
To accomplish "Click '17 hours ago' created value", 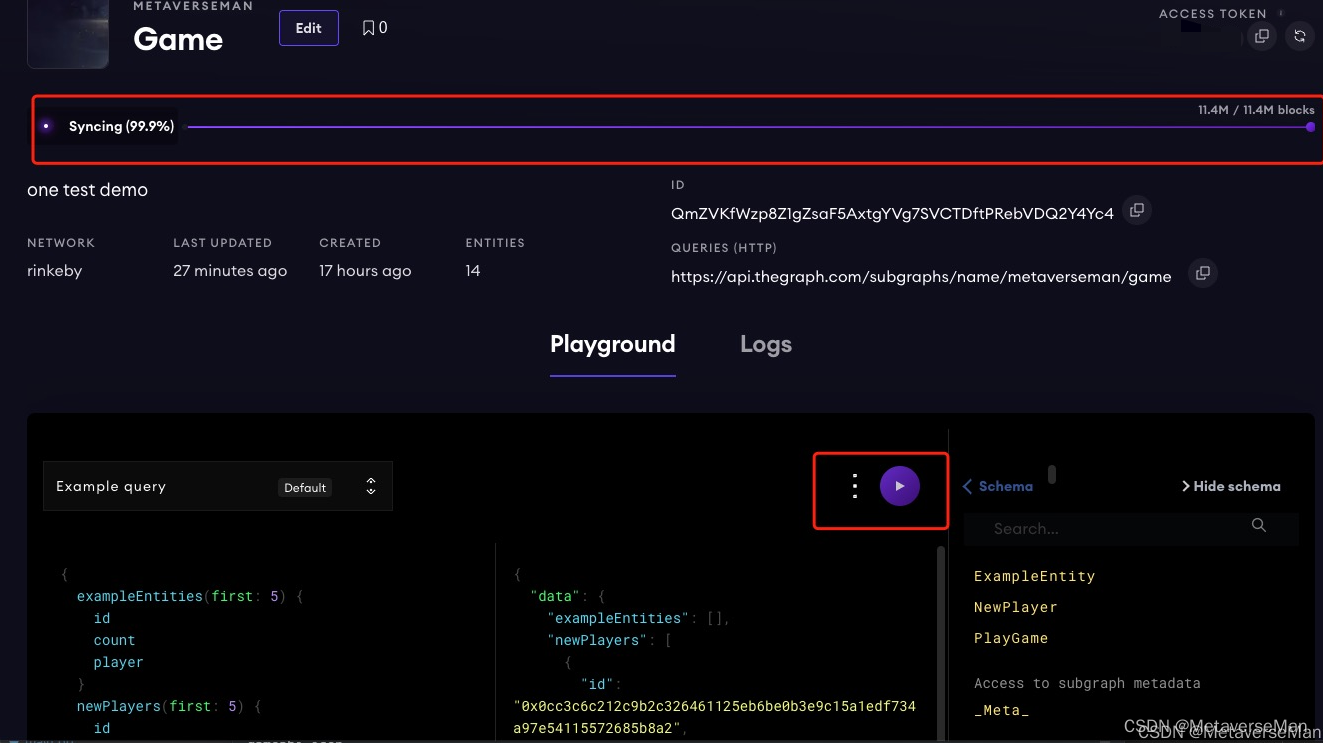I will click(x=365, y=271).
